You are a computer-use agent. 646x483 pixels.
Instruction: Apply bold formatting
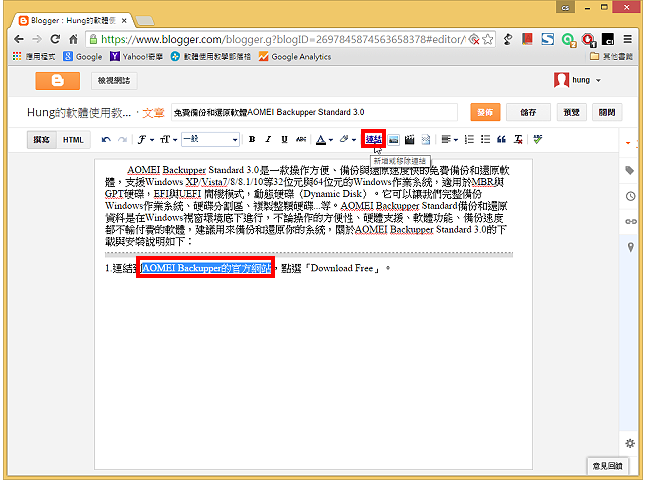pos(252,139)
